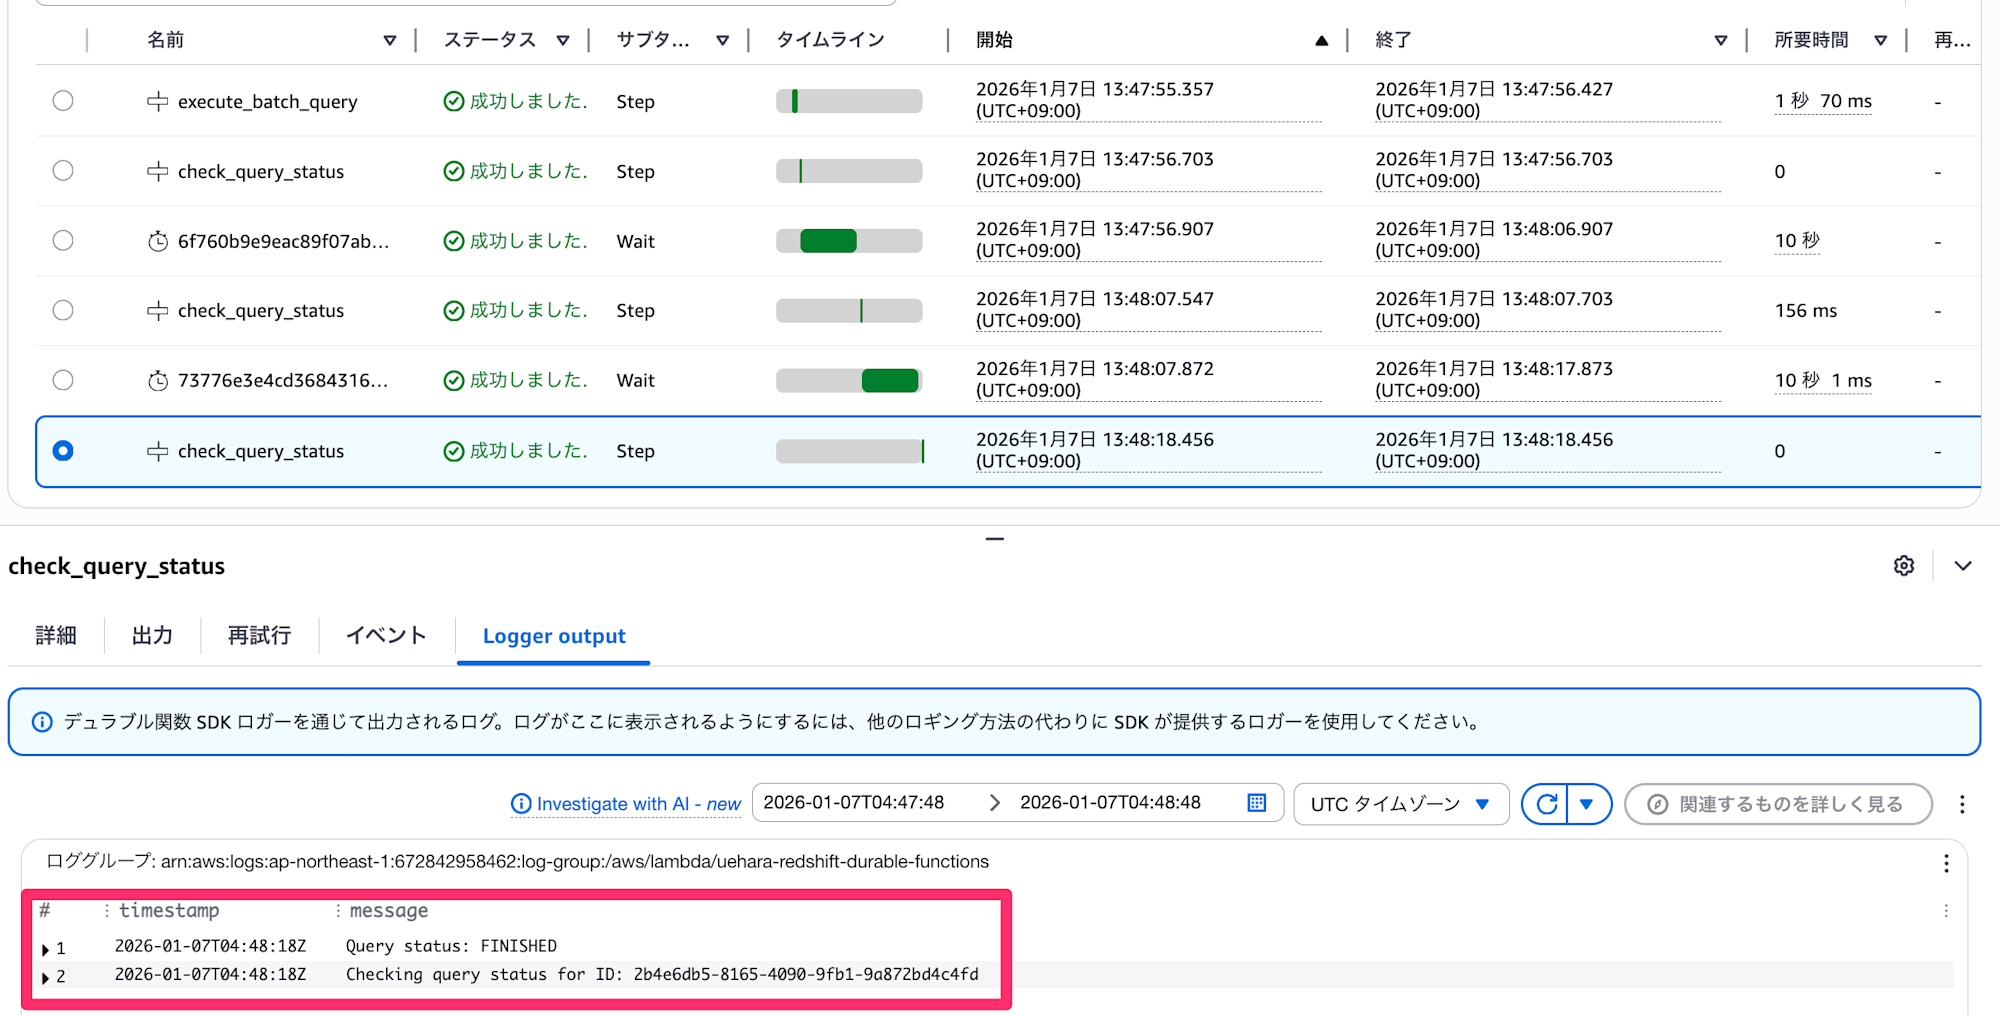Open the UTC タイムゾーン dropdown

(x=1400, y=804)
